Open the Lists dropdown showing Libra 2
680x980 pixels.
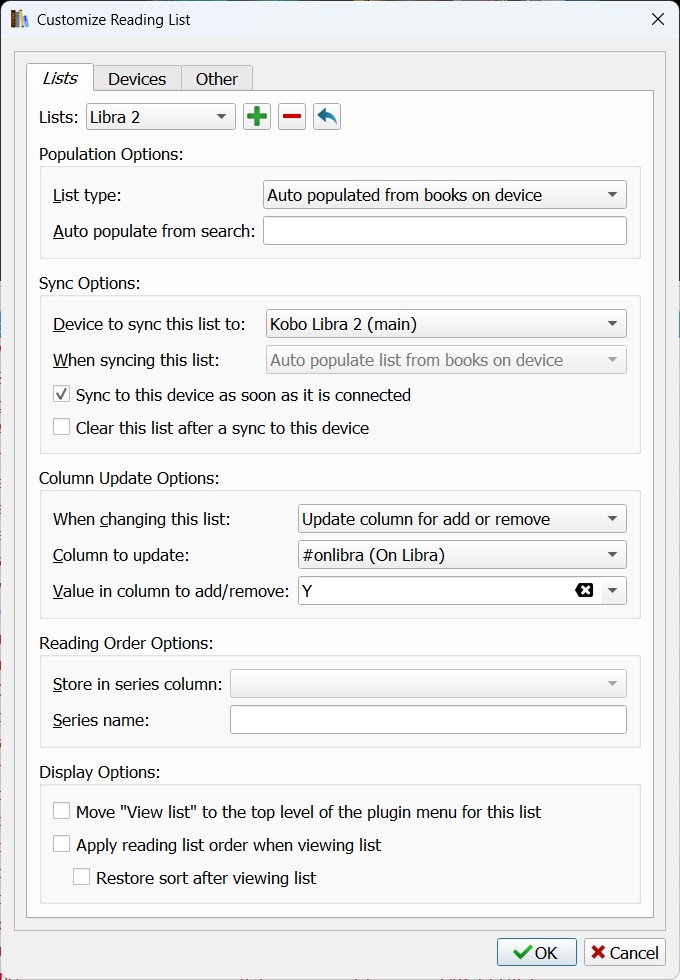161,117
